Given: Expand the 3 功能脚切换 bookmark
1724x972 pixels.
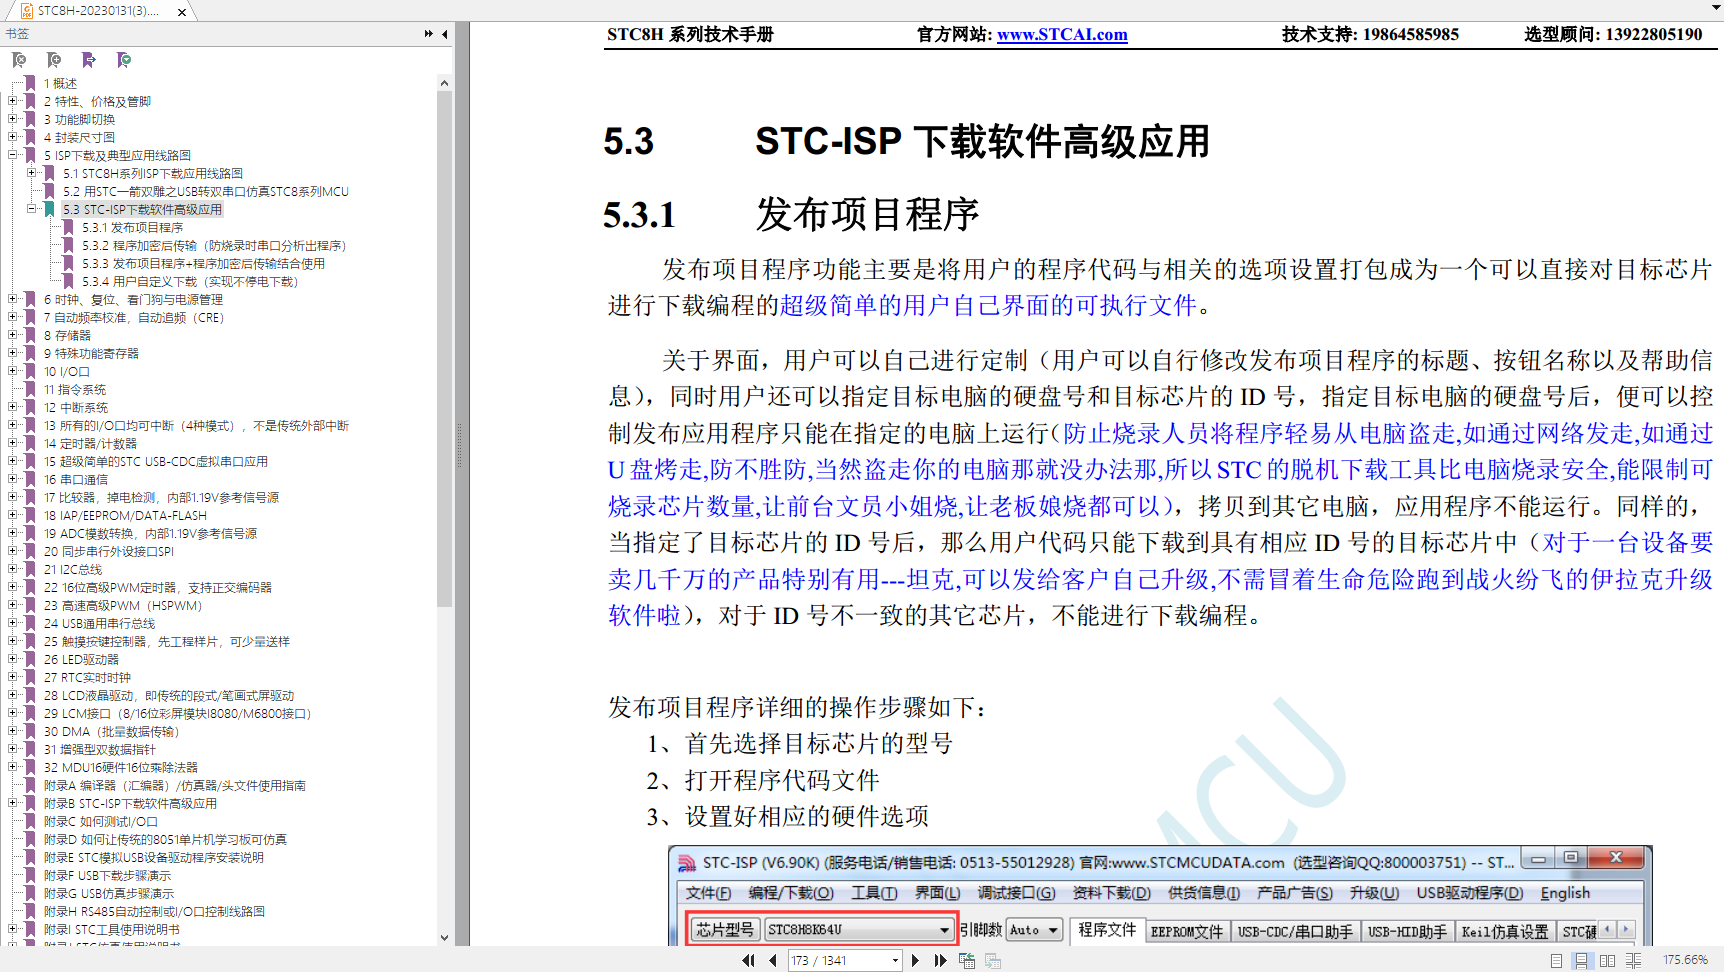Looking at the screenshot, I should click(12, 119).
